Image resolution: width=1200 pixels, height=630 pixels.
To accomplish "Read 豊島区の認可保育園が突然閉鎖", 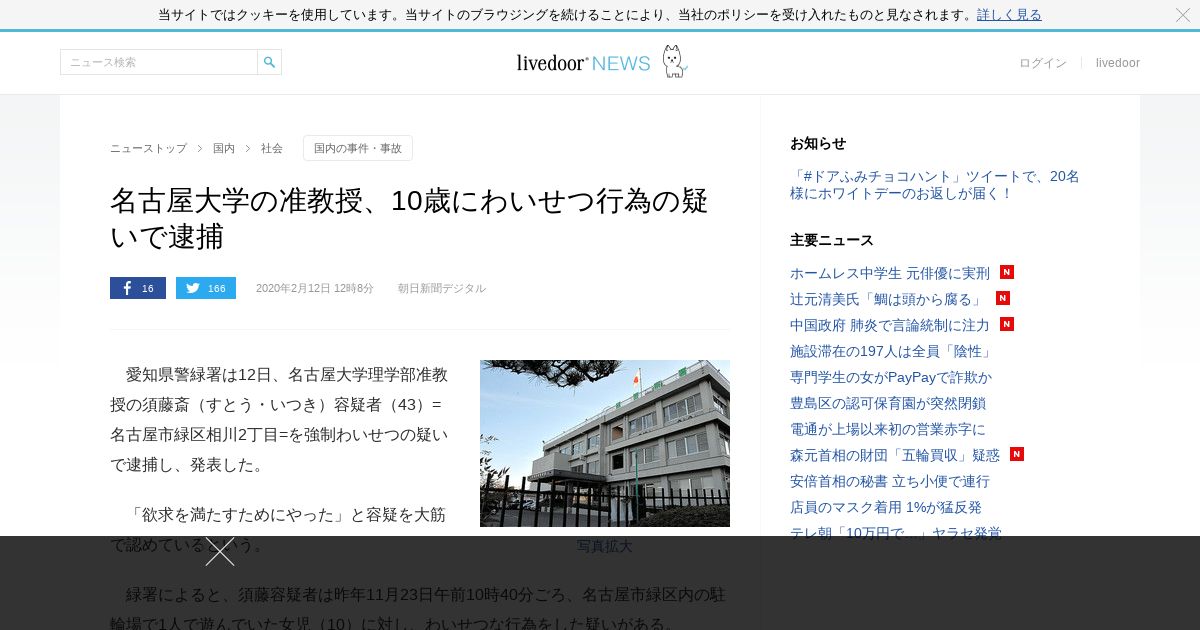I will tap(888, 403).
